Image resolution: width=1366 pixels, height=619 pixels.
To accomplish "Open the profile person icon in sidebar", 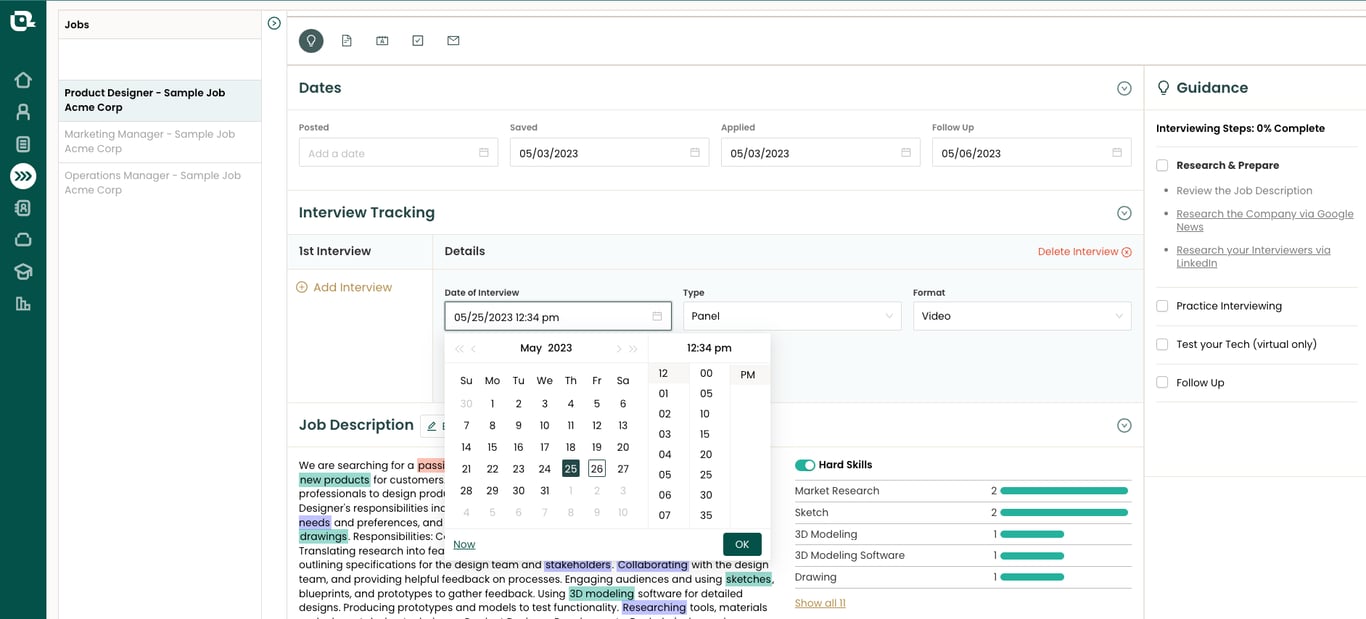I will point(23,112).
